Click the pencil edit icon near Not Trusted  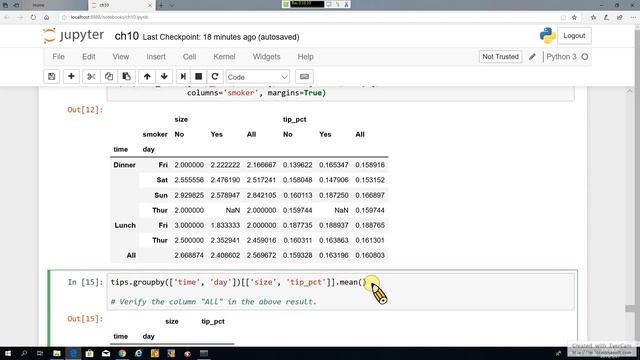pyautogui.click(x=532, y=57)
